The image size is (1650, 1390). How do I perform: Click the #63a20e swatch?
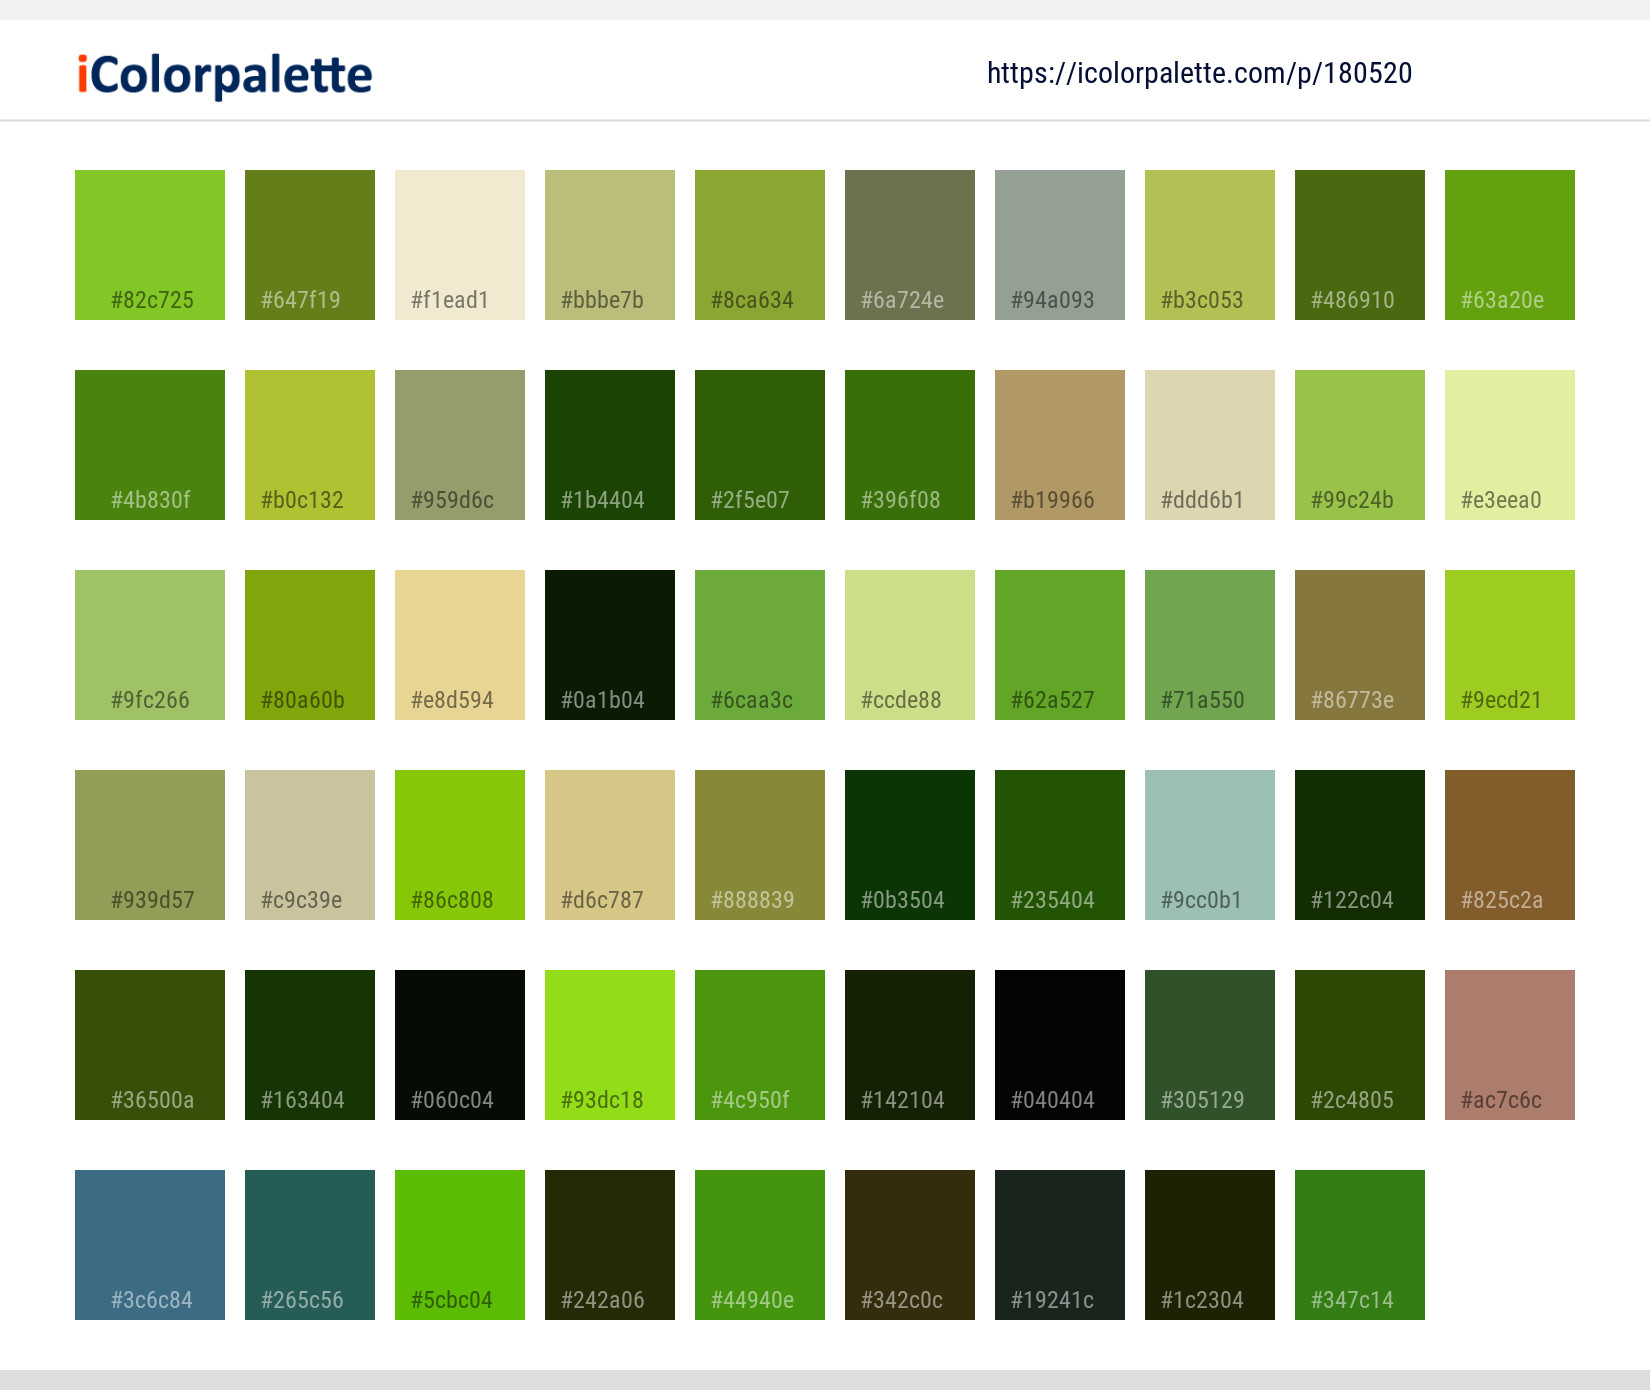pos(1510,245)
